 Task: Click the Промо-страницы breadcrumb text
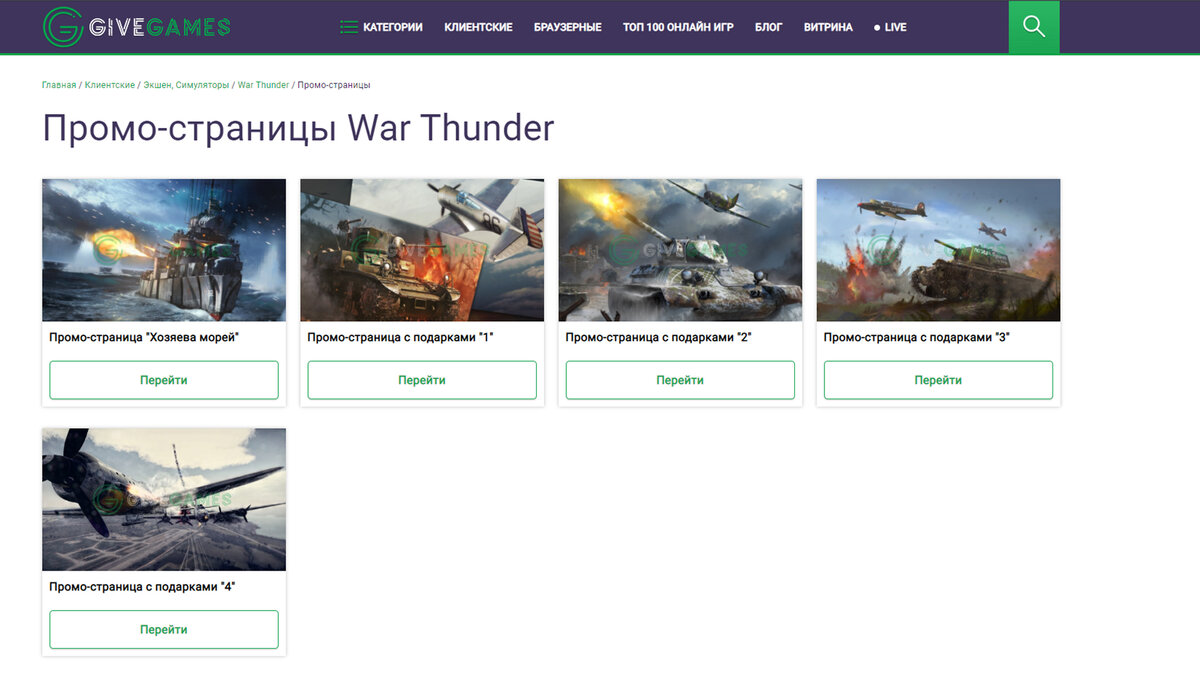pos(334,85)
